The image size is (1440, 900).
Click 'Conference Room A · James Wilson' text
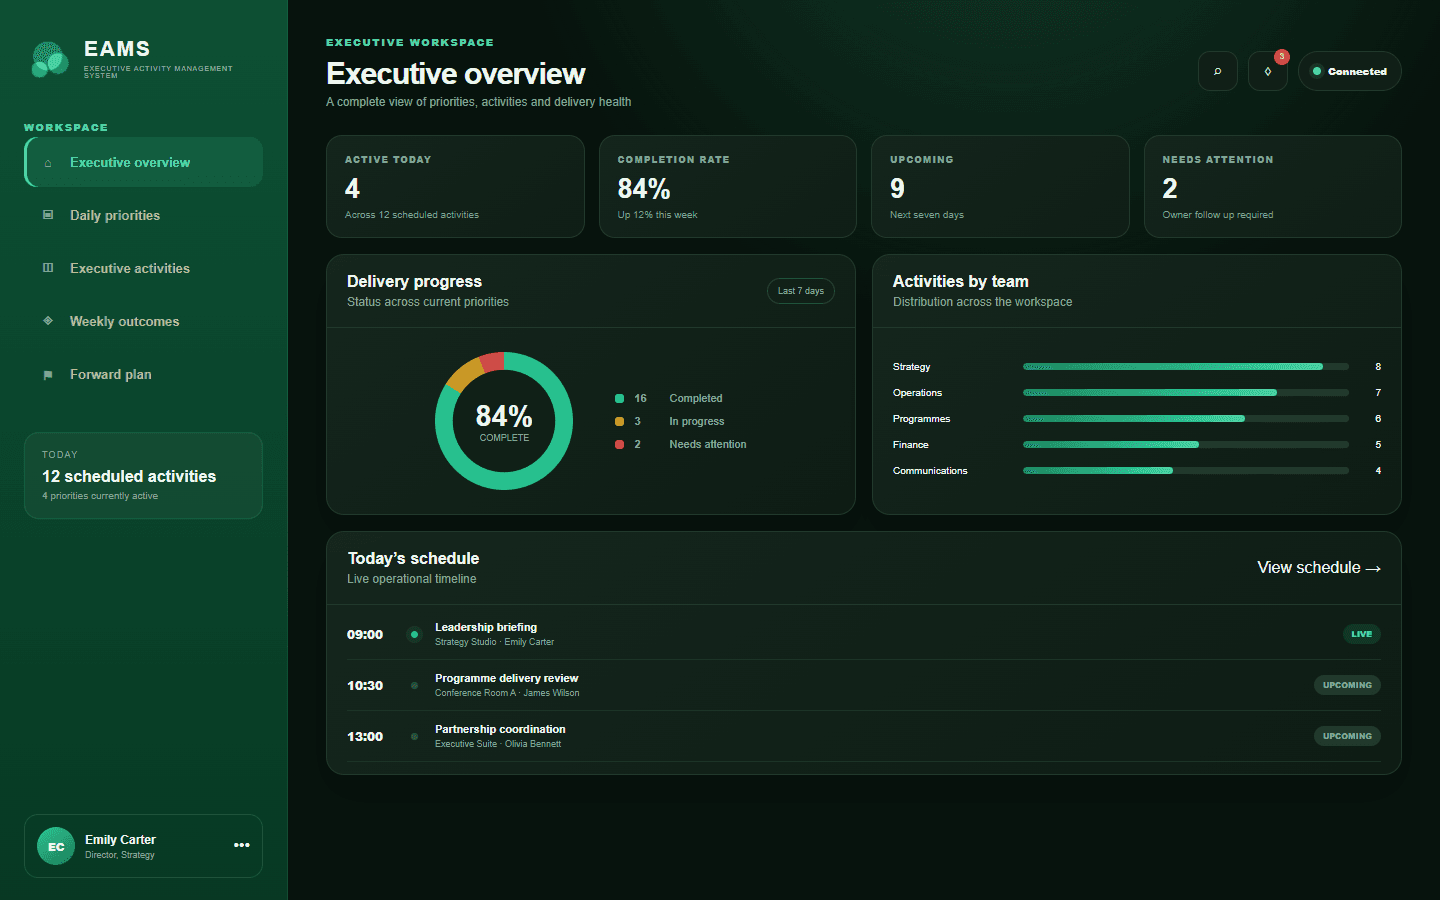pos(507,693)
